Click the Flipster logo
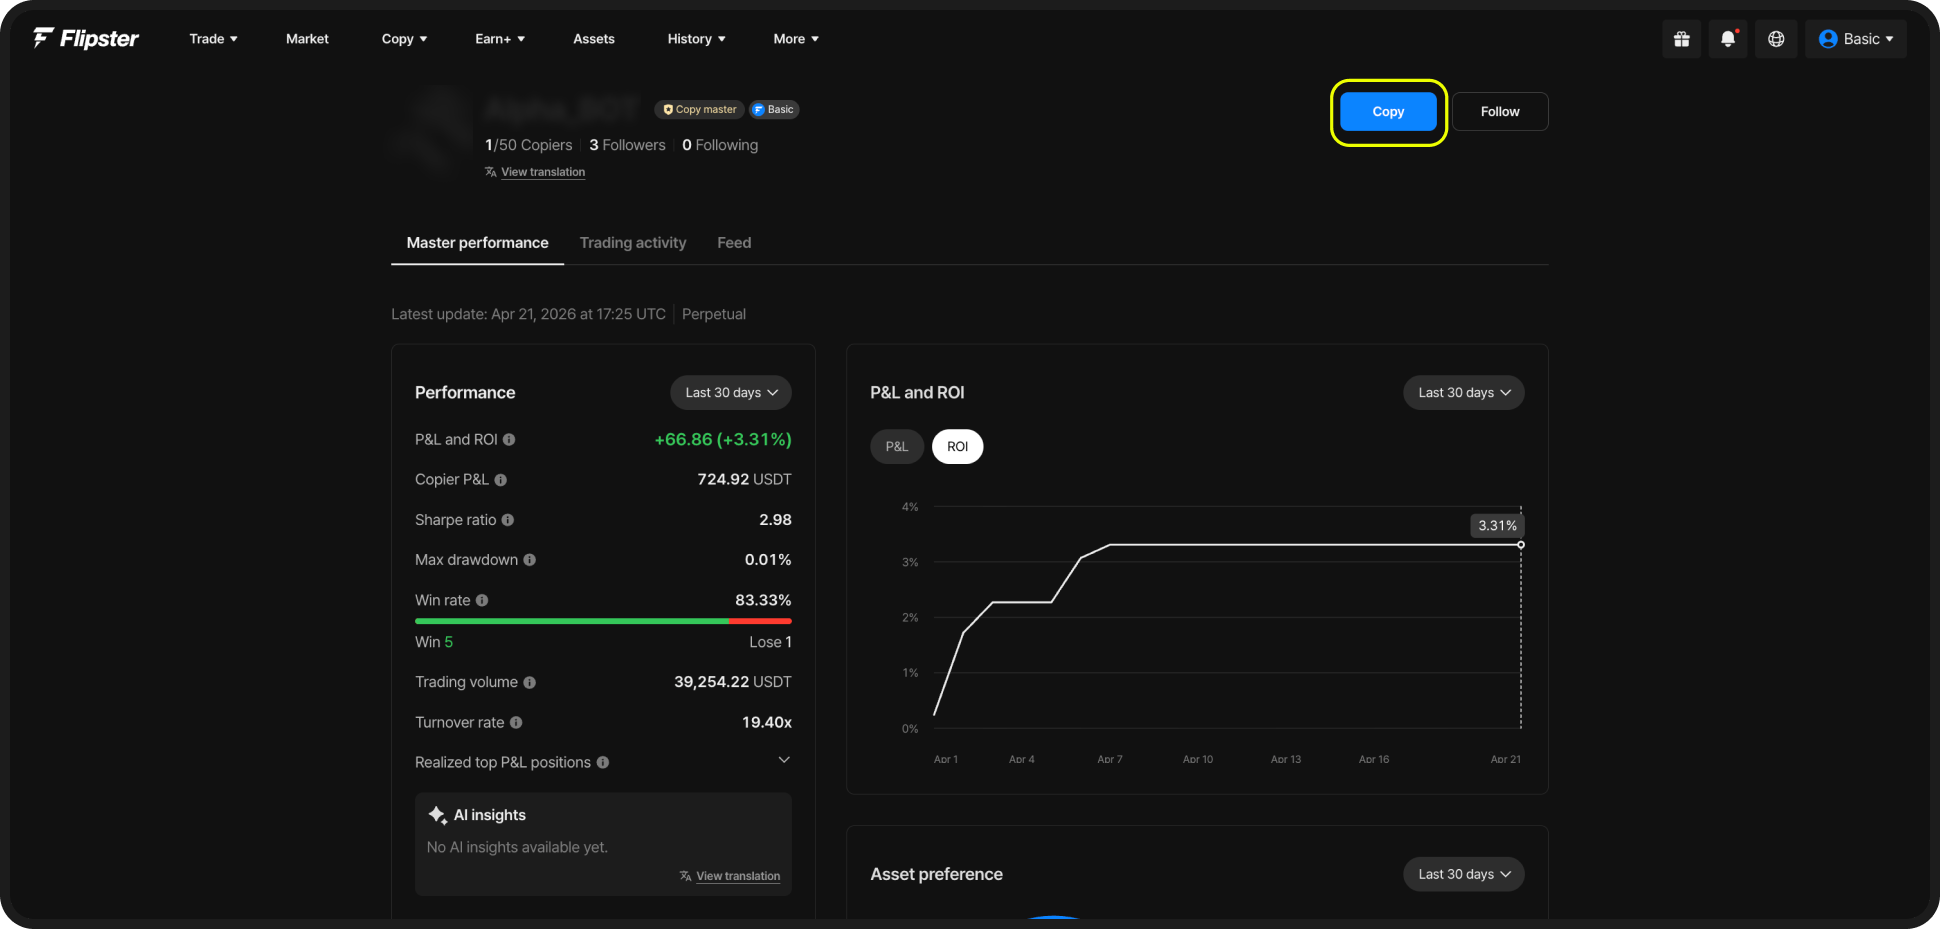Viewport: 1940px width, 929px height. pos(86,39)
